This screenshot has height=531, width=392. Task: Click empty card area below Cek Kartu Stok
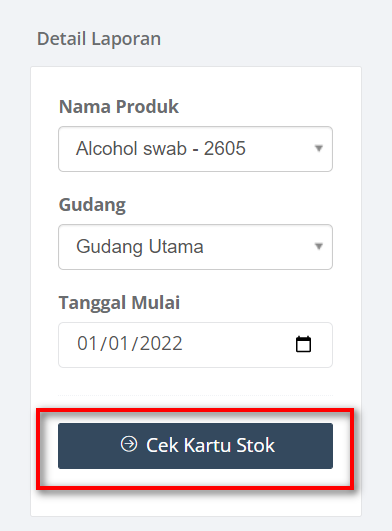coord(195,504)
